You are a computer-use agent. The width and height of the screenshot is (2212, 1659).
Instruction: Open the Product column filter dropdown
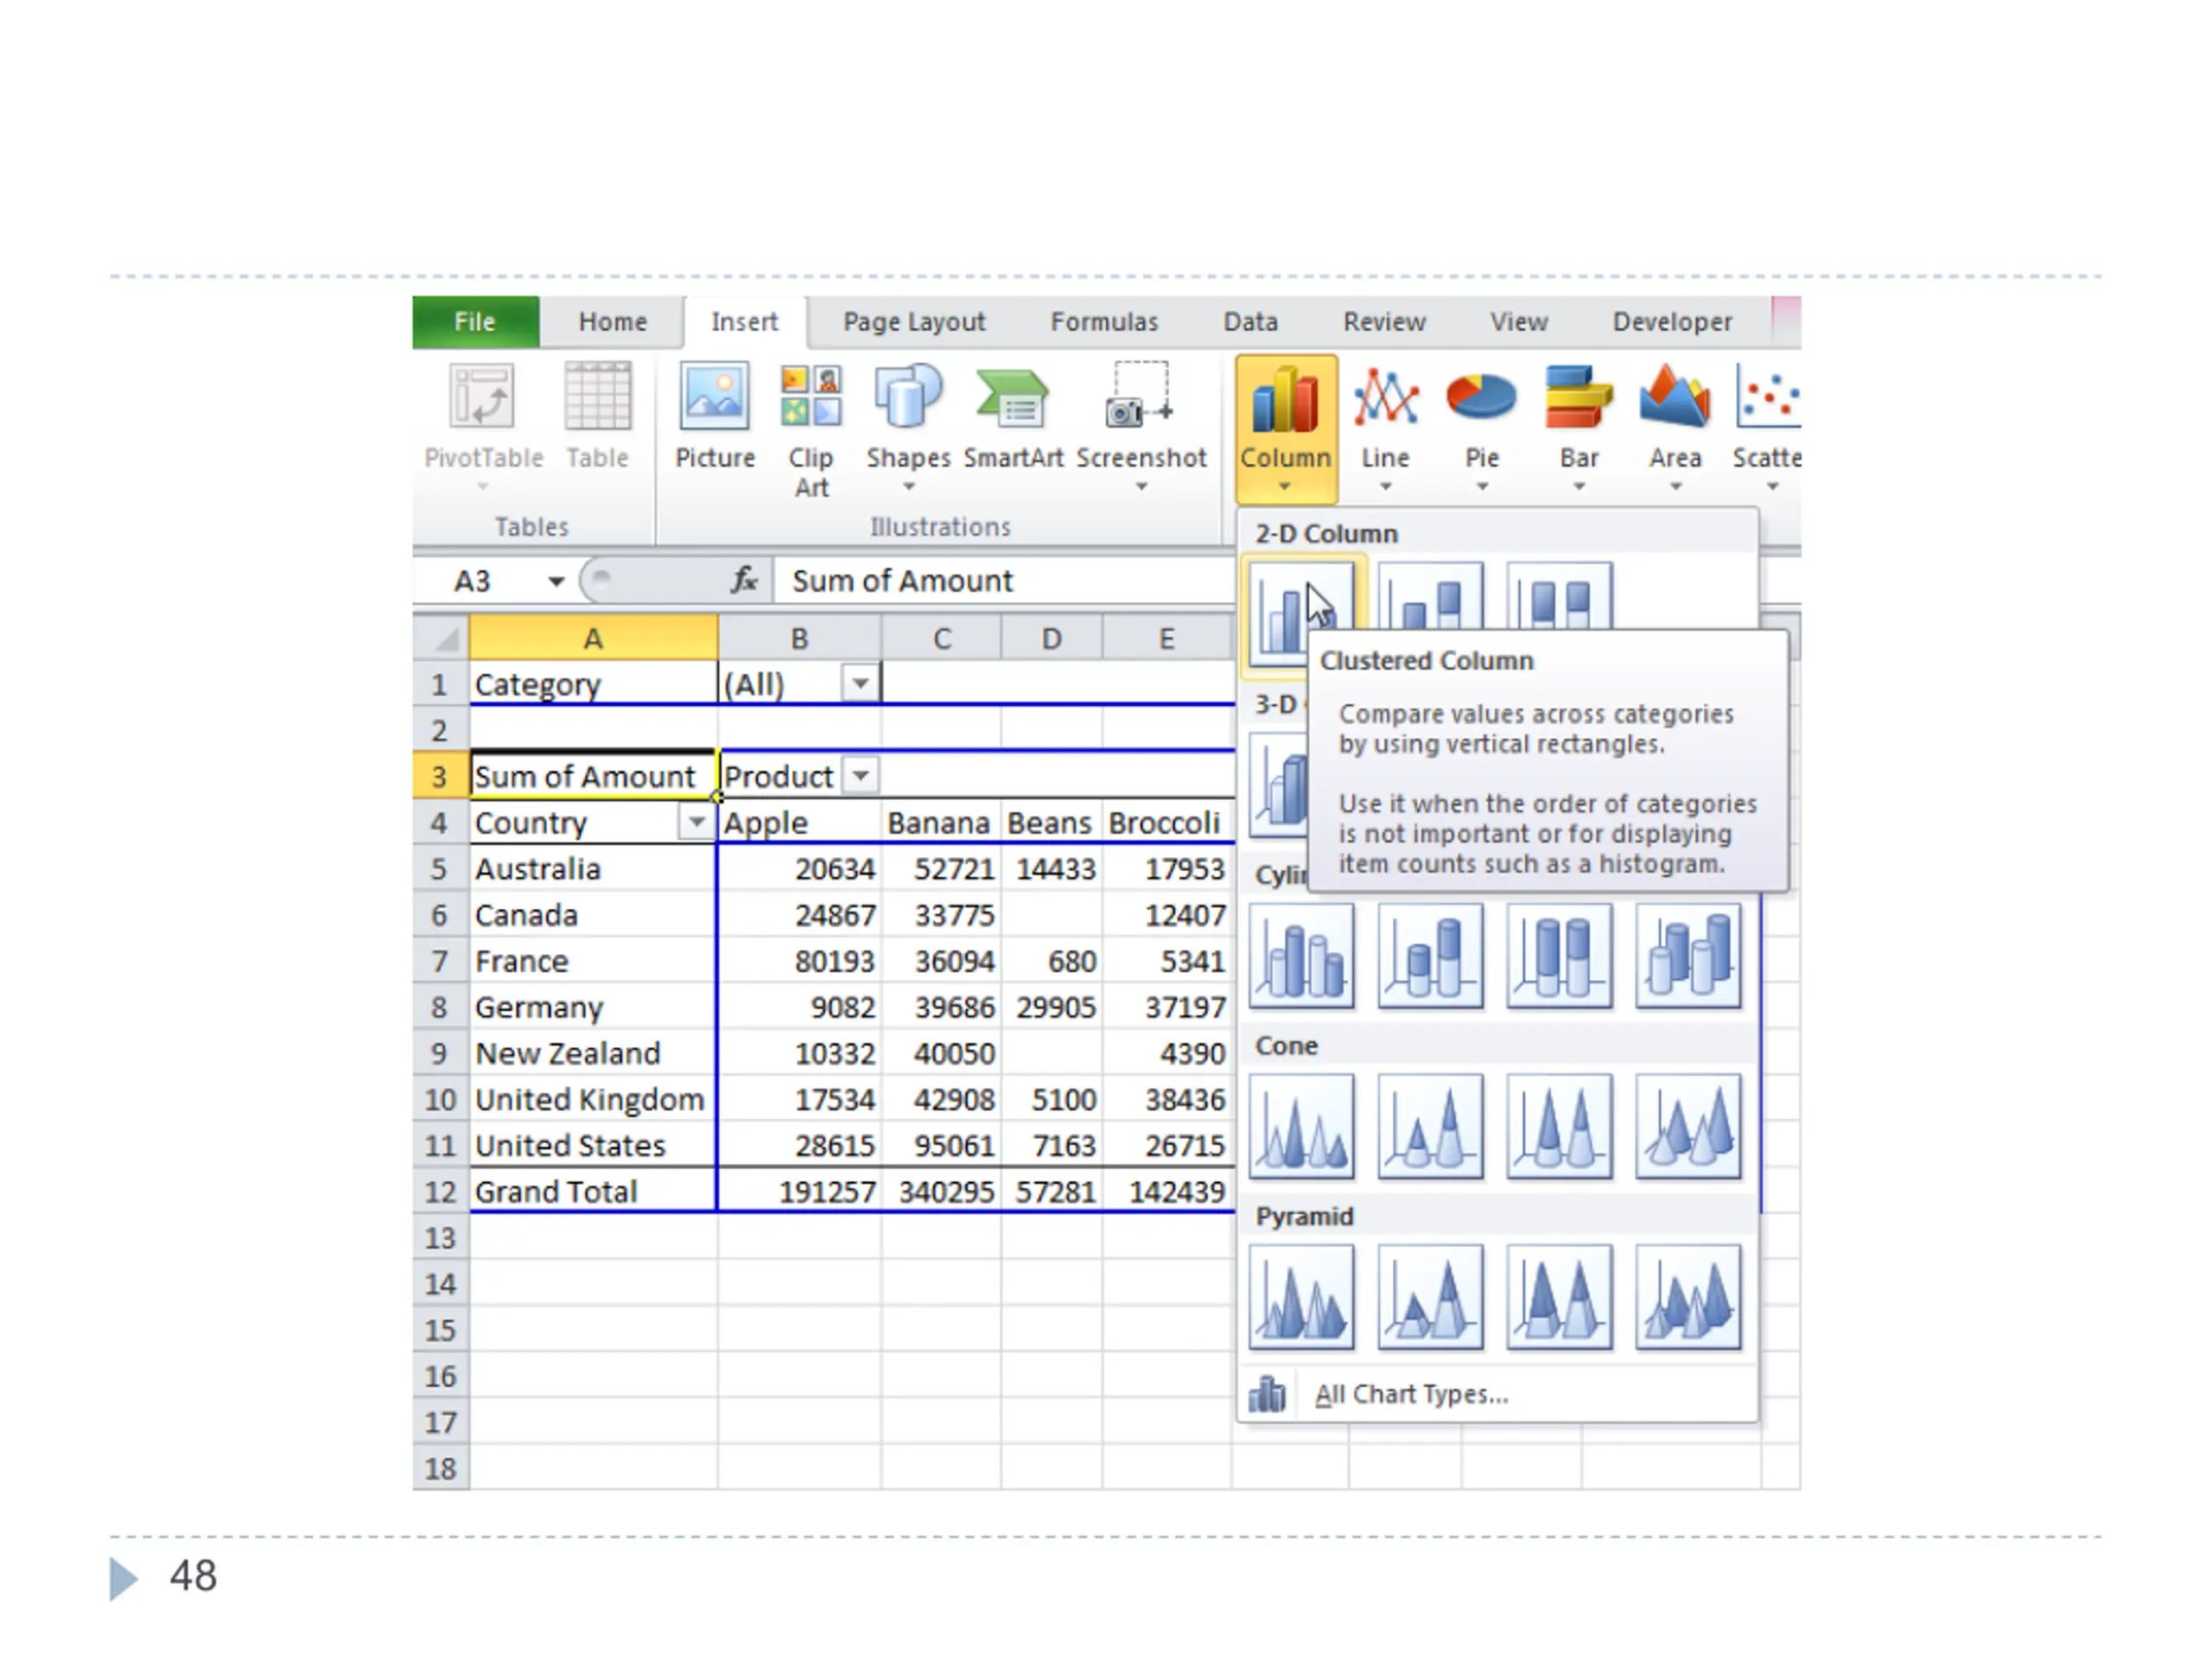[x=860, y=776]
